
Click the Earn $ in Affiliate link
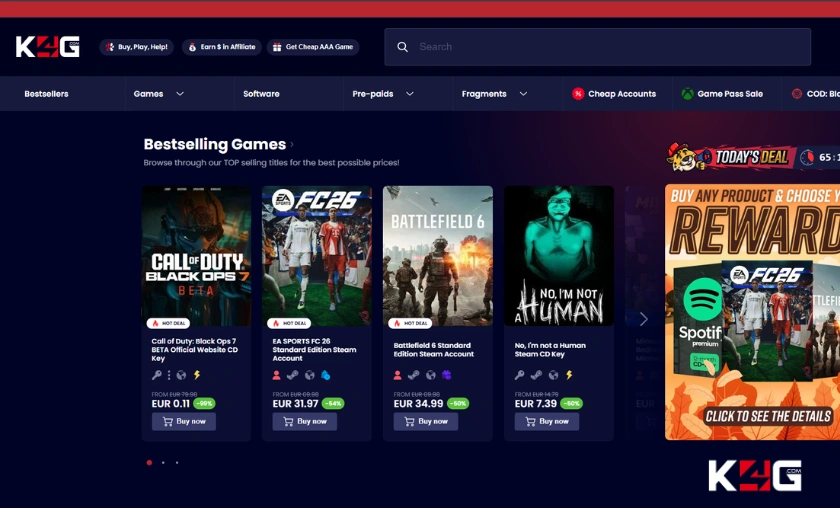[221, 47]
